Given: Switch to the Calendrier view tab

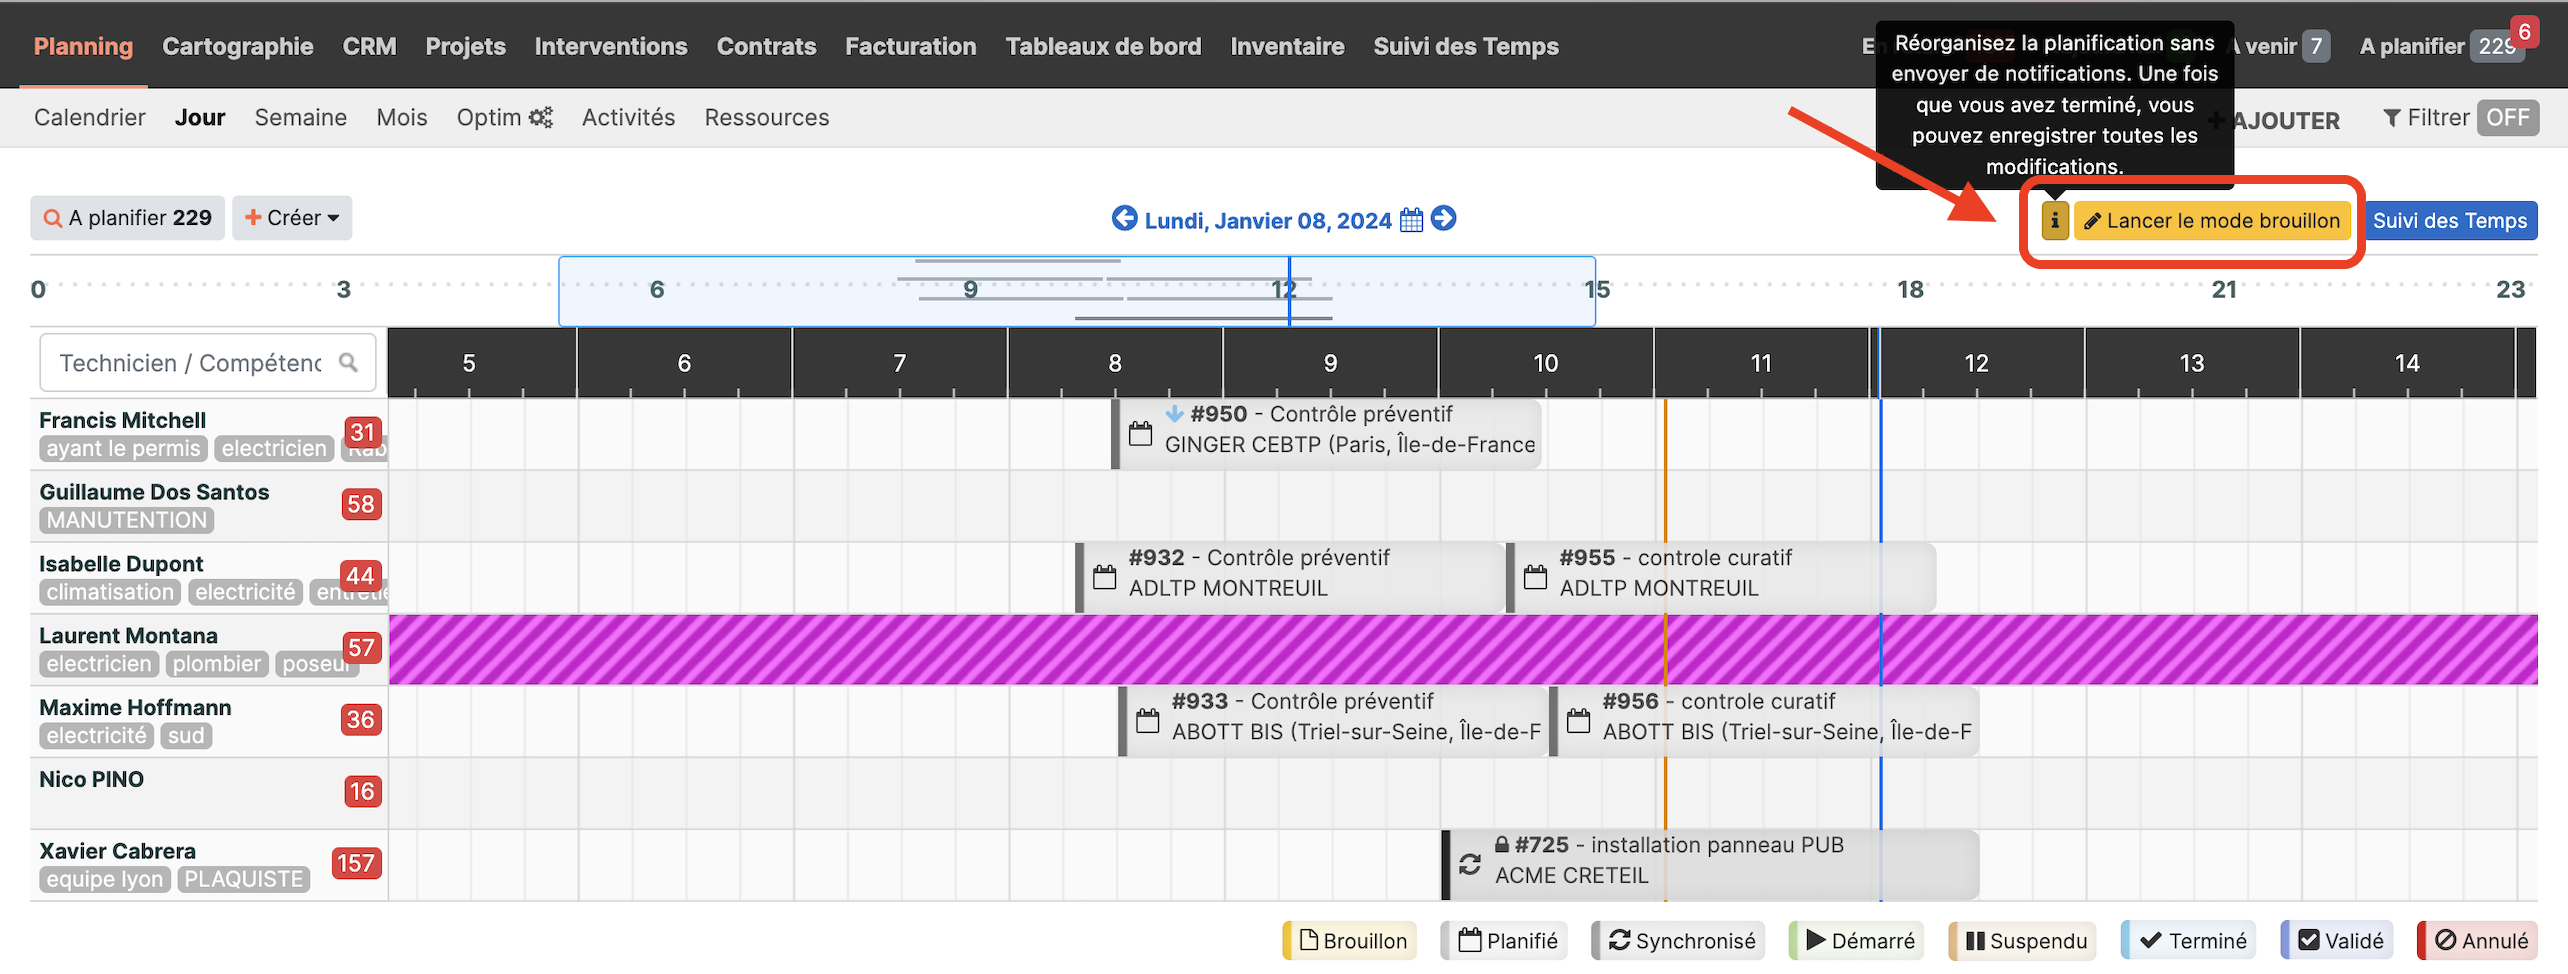Looking at the screenshot, I should [x=90, y=117].
